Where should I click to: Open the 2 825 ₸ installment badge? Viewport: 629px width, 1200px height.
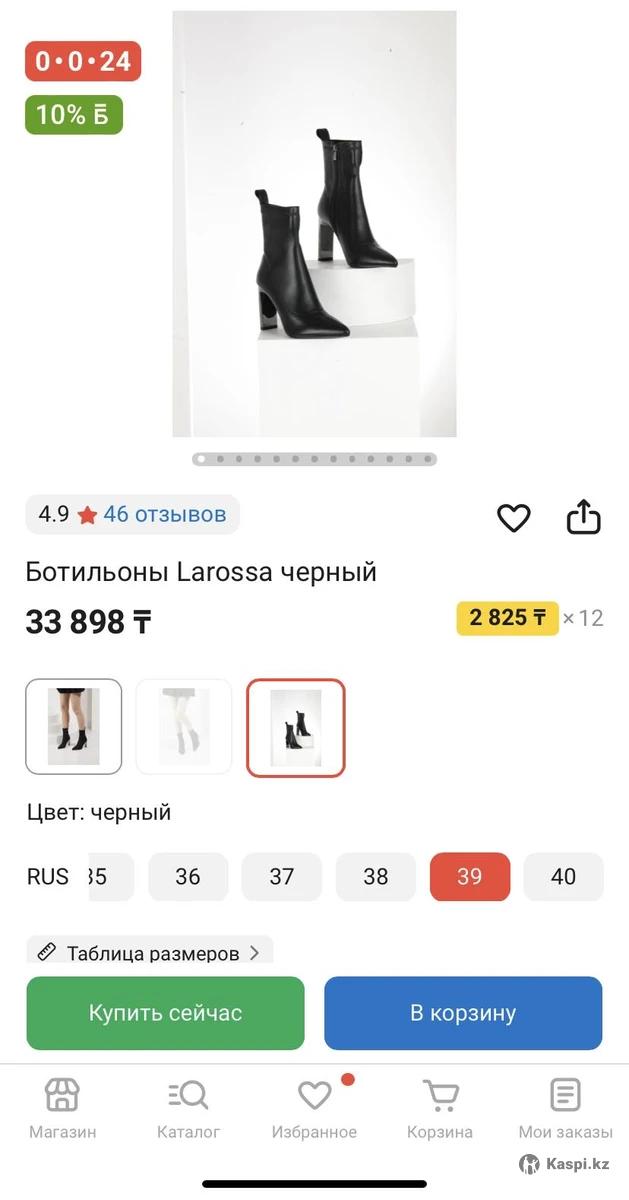507,618
